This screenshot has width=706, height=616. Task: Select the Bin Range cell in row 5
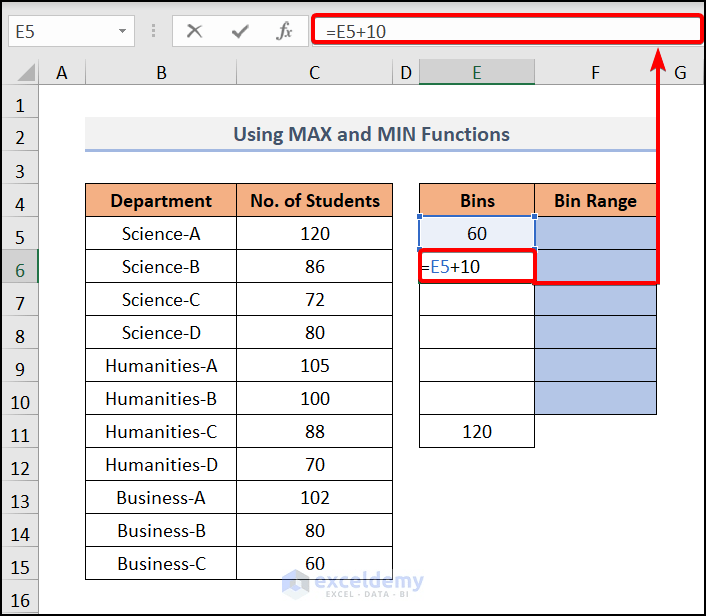pos(595,234)
